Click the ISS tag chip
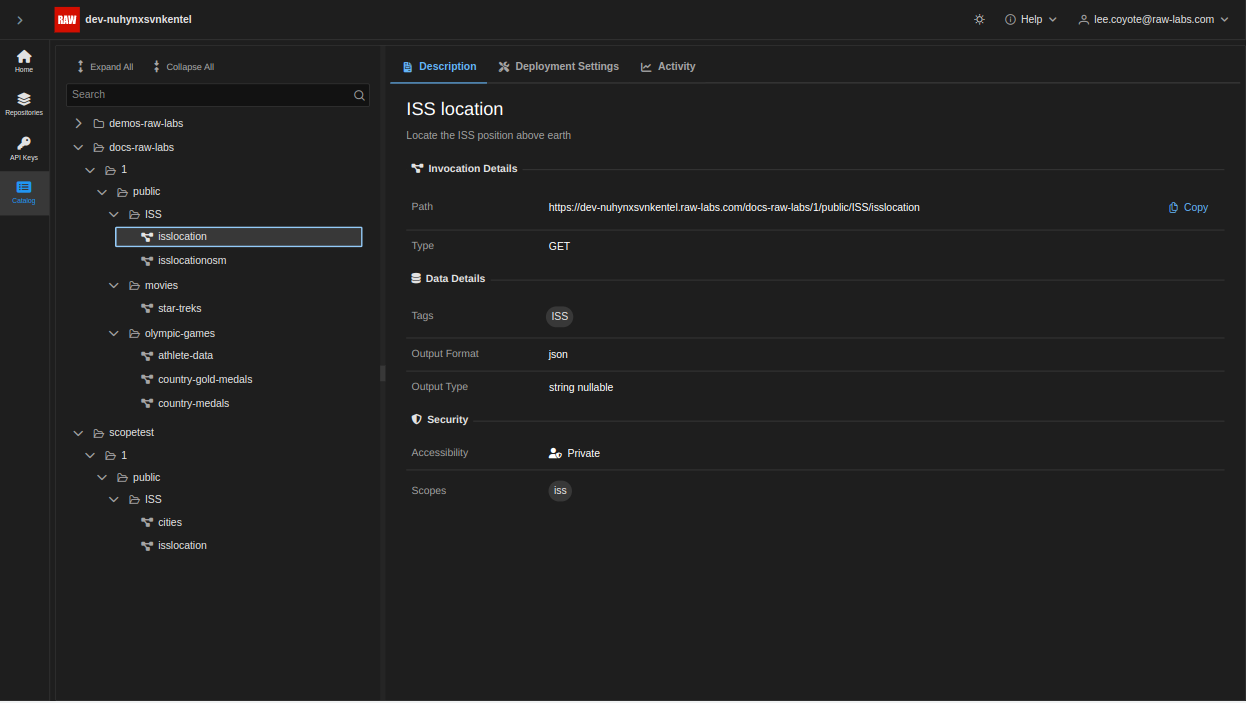1246x703 pixels. point(560,317)
